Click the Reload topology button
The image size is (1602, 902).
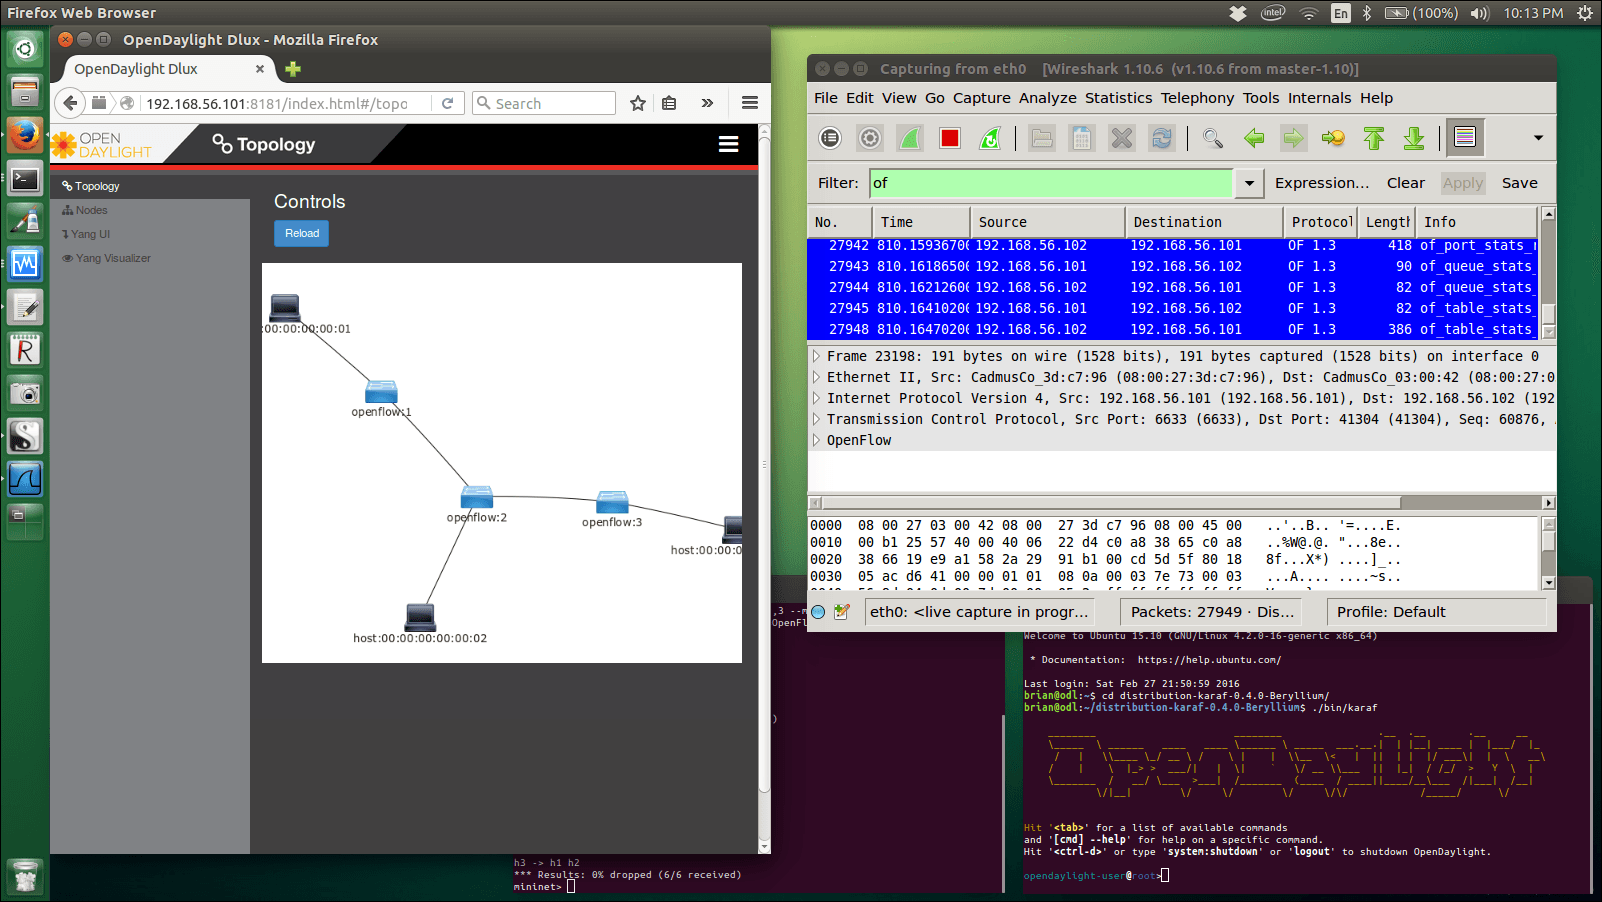[x=302, y=233]
